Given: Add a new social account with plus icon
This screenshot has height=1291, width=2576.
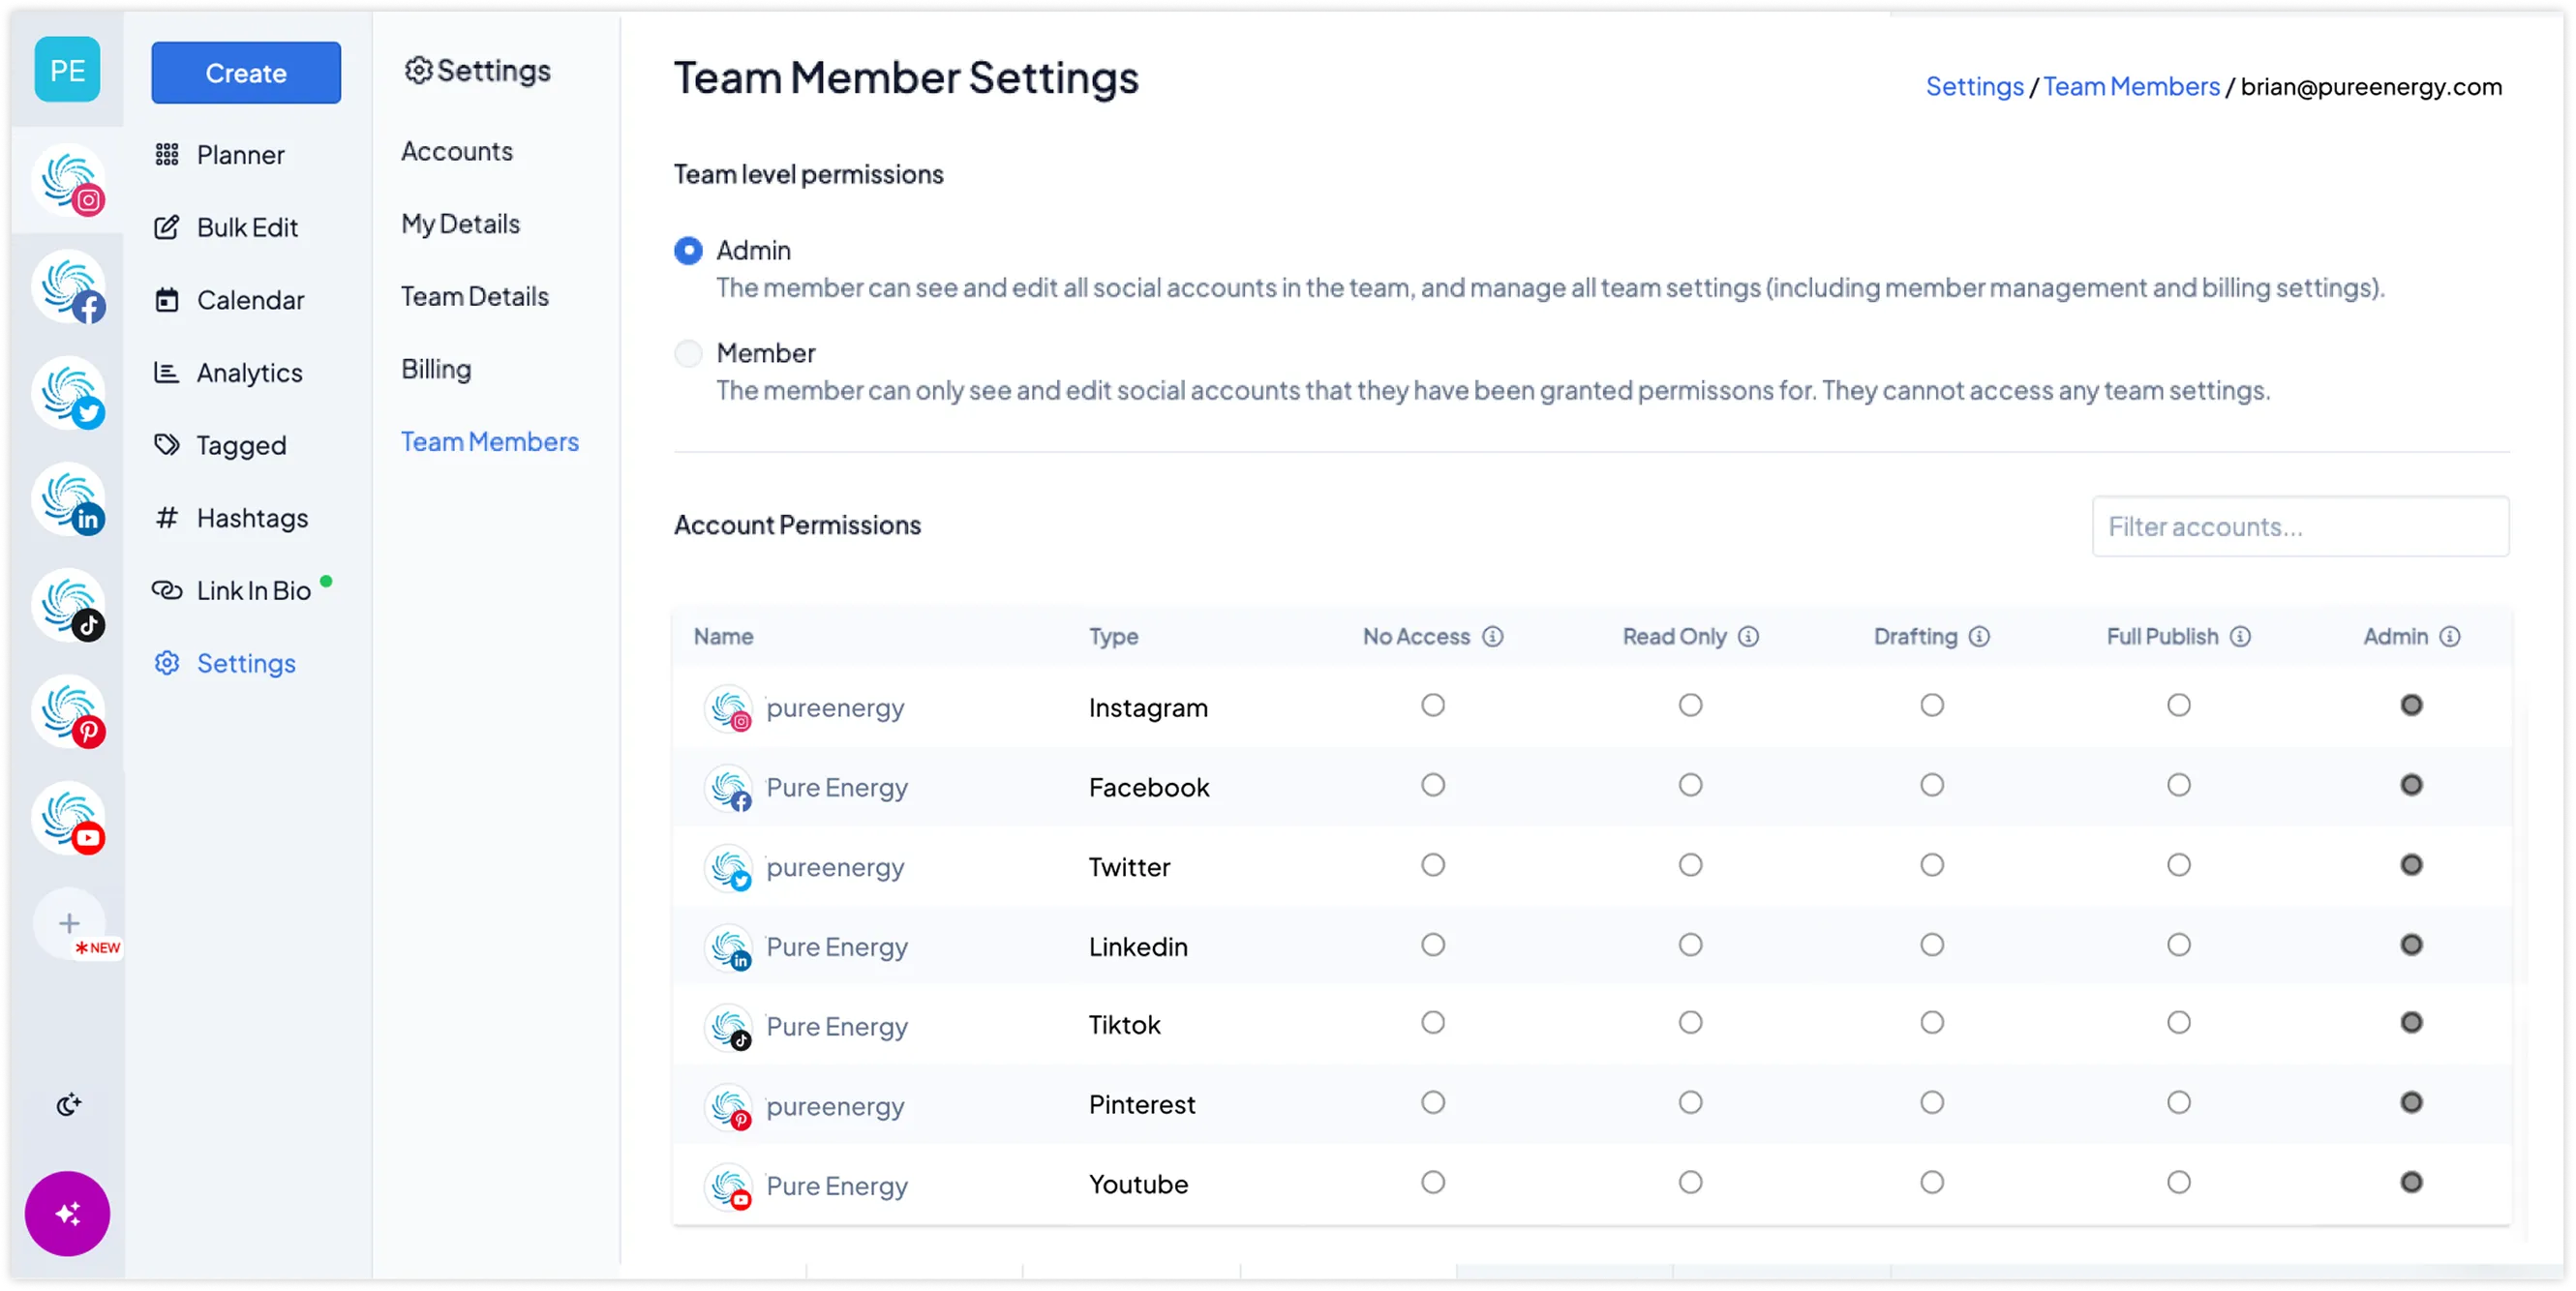Looking at the screenshot, I should [x=69, y=923].
